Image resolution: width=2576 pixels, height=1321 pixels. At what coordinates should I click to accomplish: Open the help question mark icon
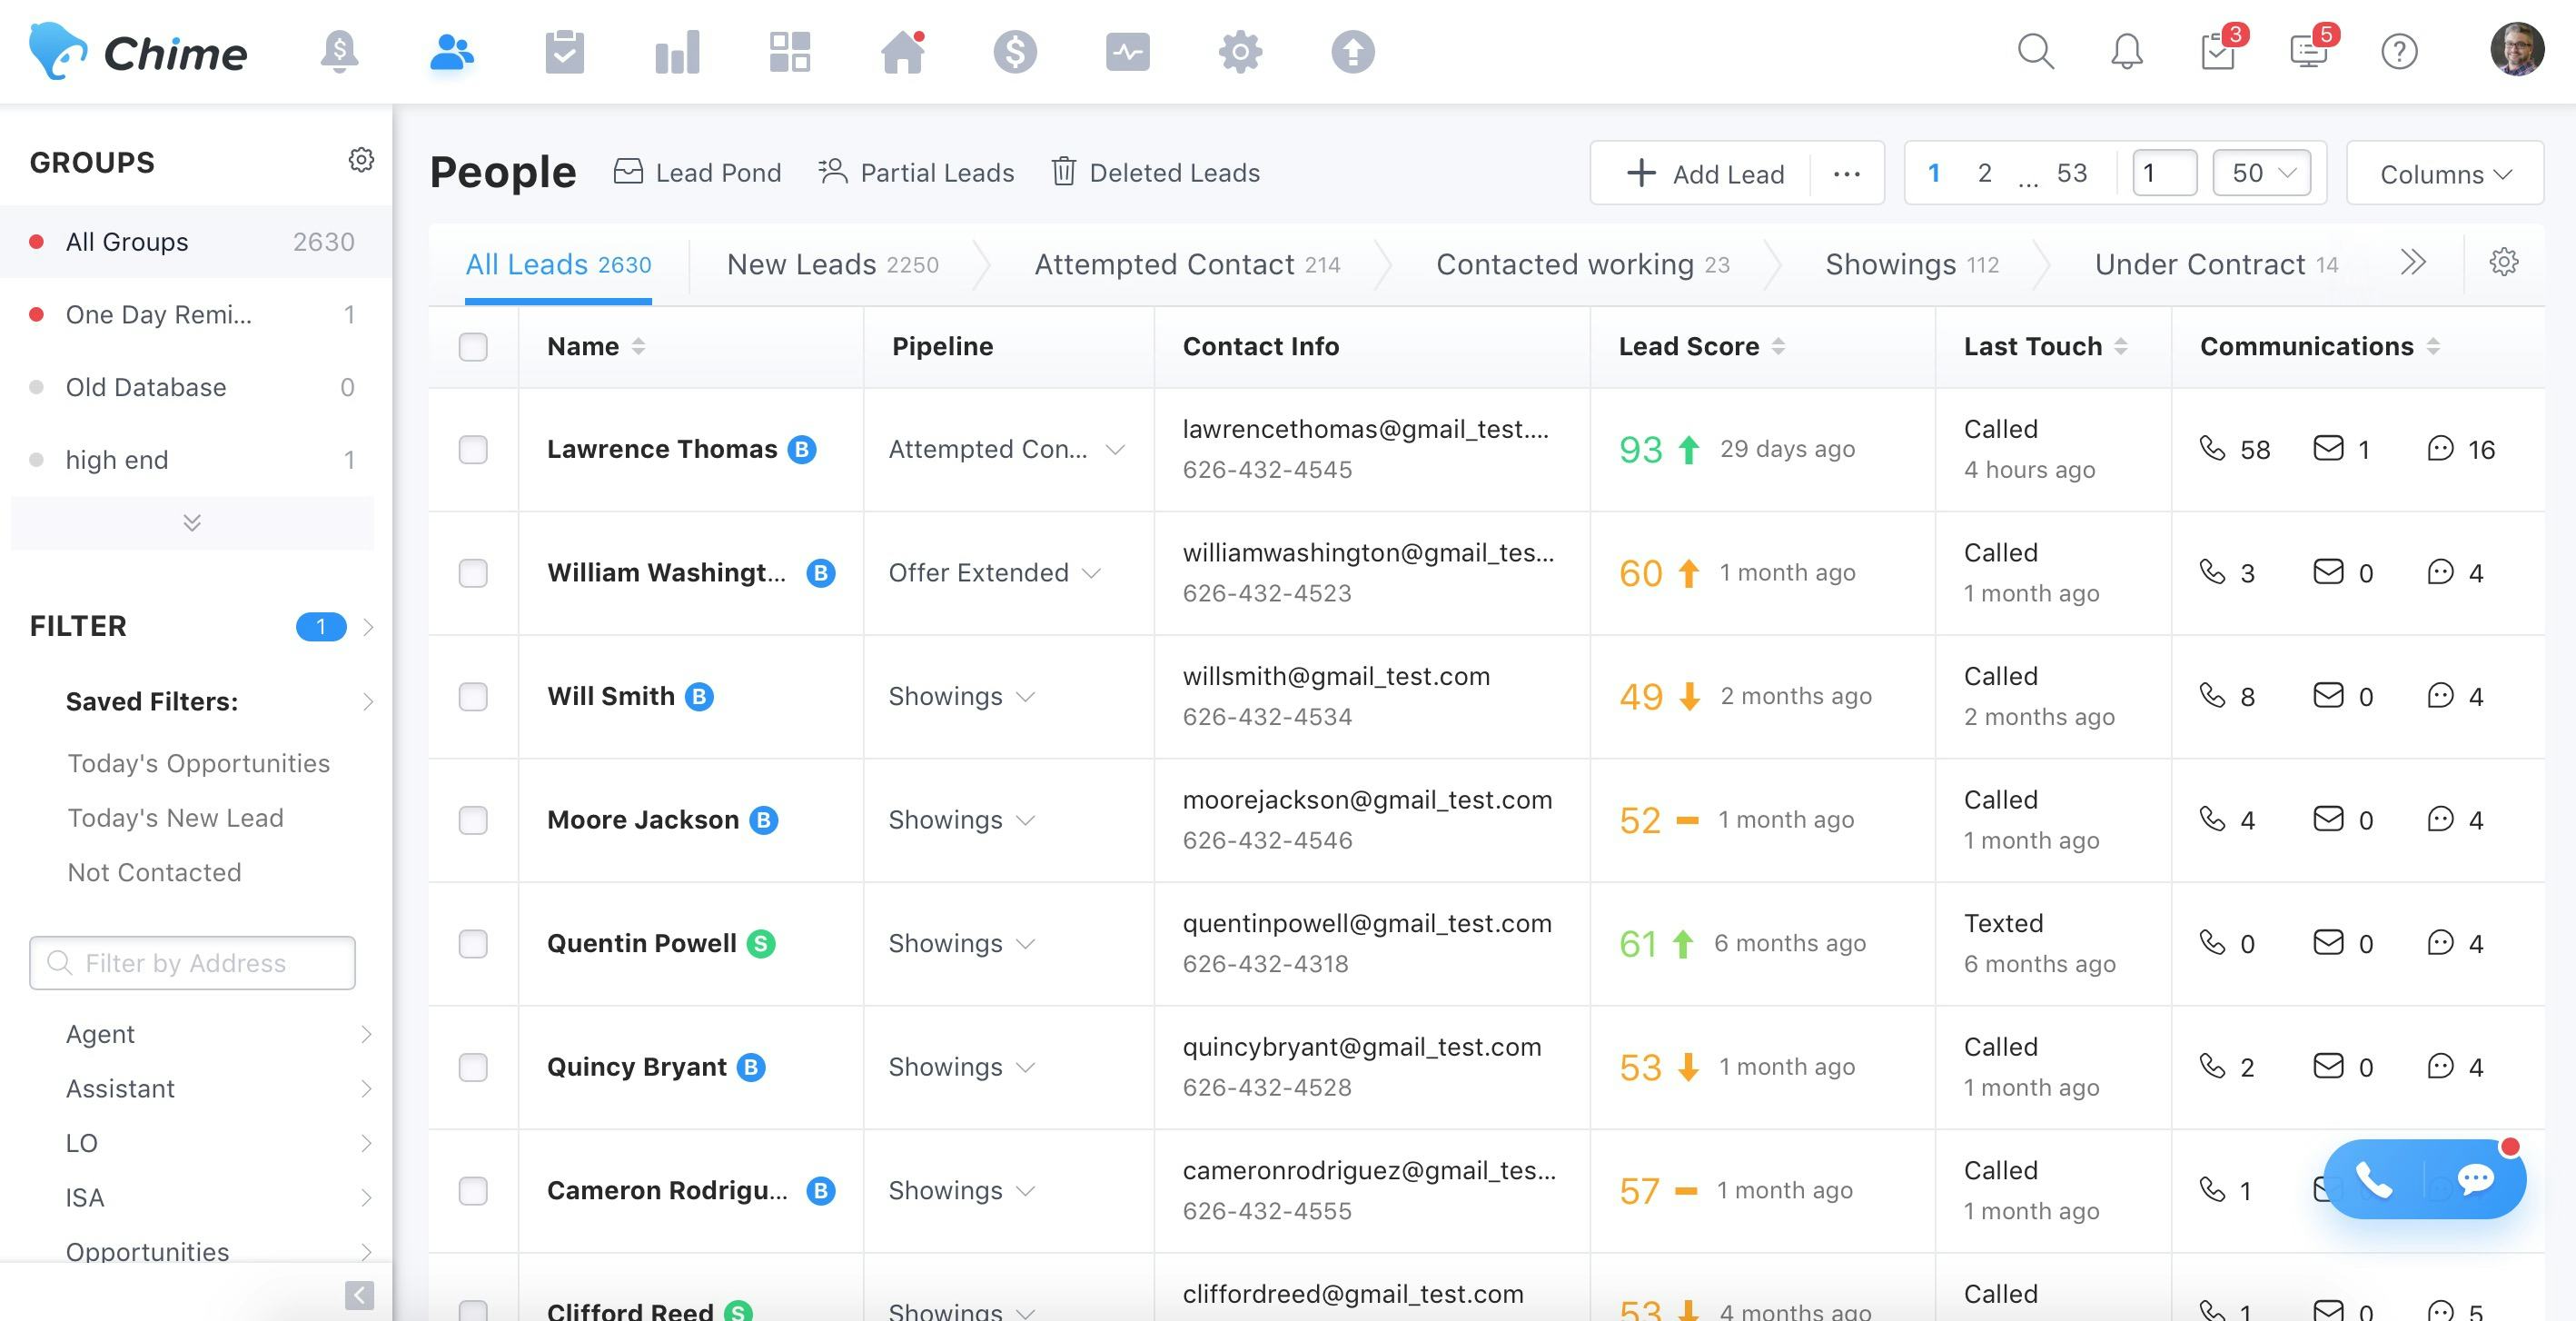[x=2400, y=51]
